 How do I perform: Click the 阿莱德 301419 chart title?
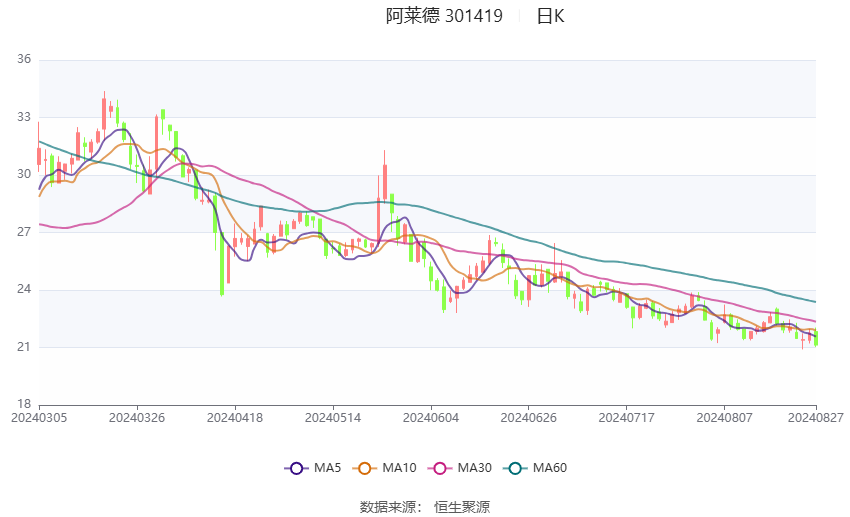[x=444, y=16]
